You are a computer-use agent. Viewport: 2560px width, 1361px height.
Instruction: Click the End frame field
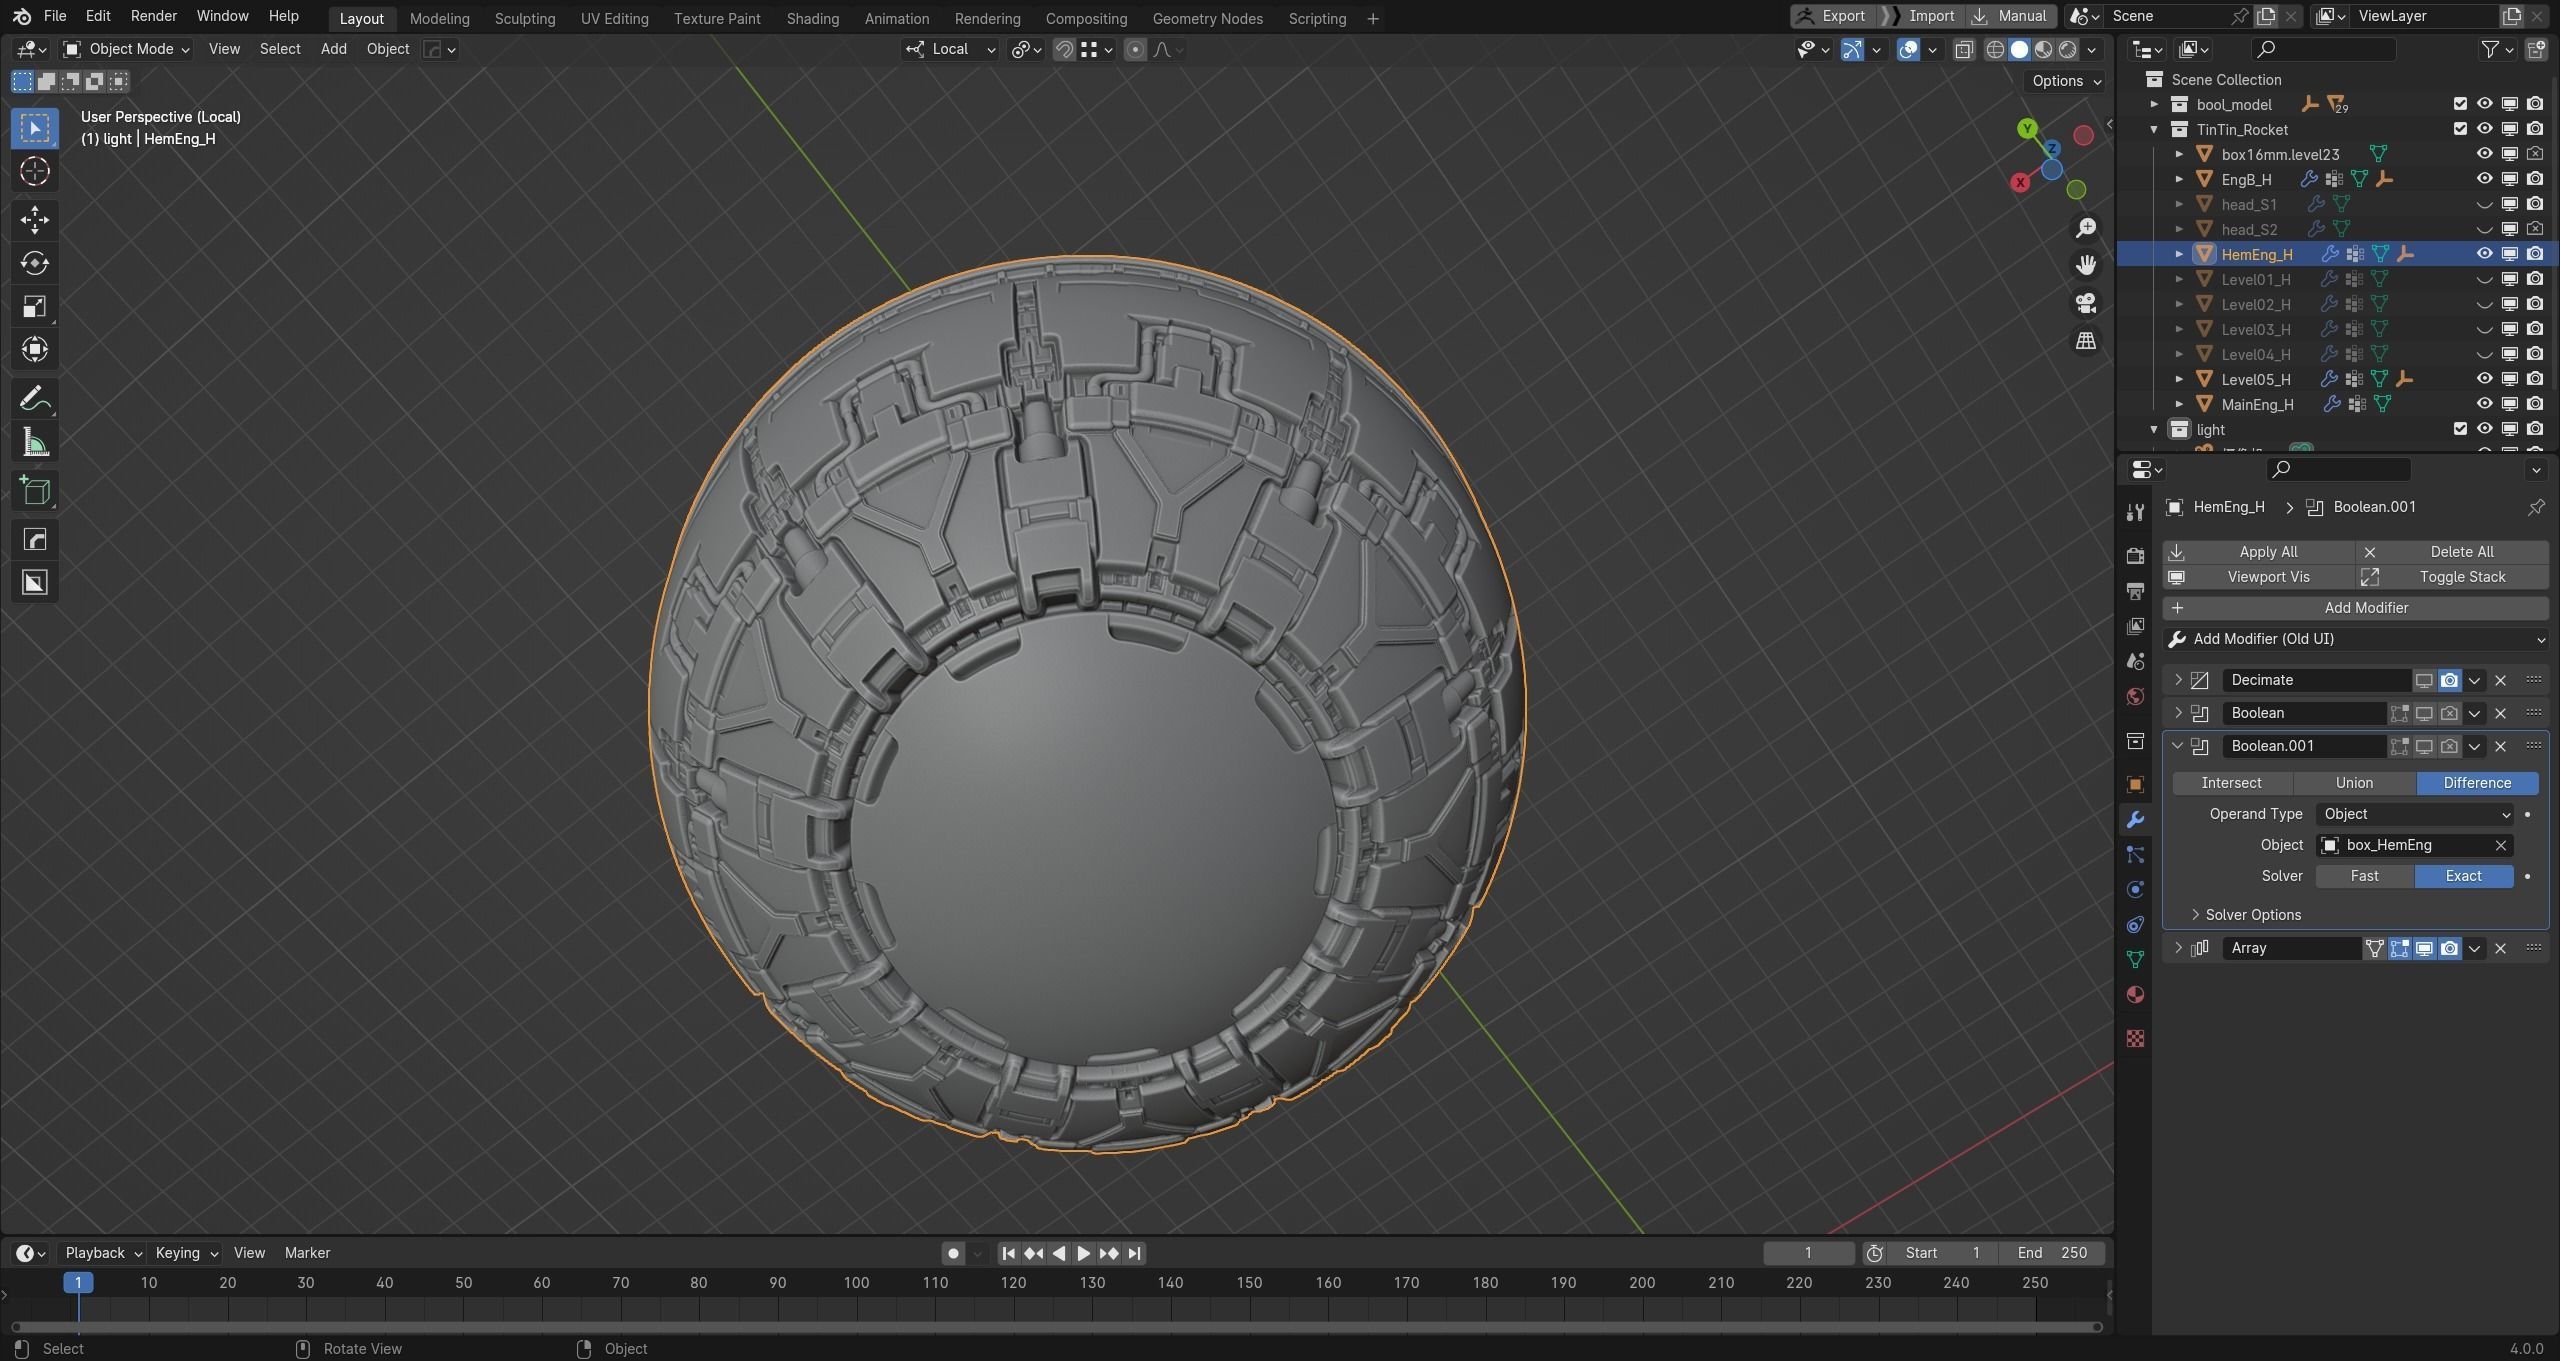2052,1253
